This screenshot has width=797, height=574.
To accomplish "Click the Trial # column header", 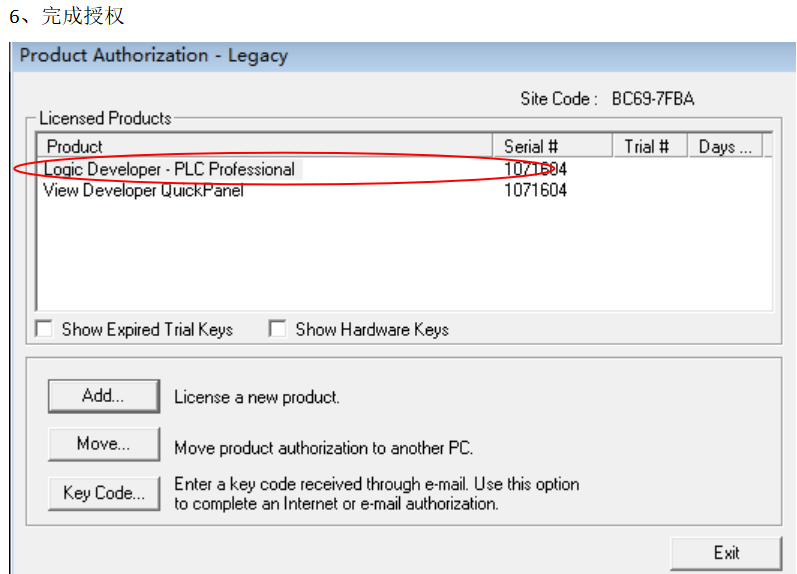I will [x=650, y=147].
